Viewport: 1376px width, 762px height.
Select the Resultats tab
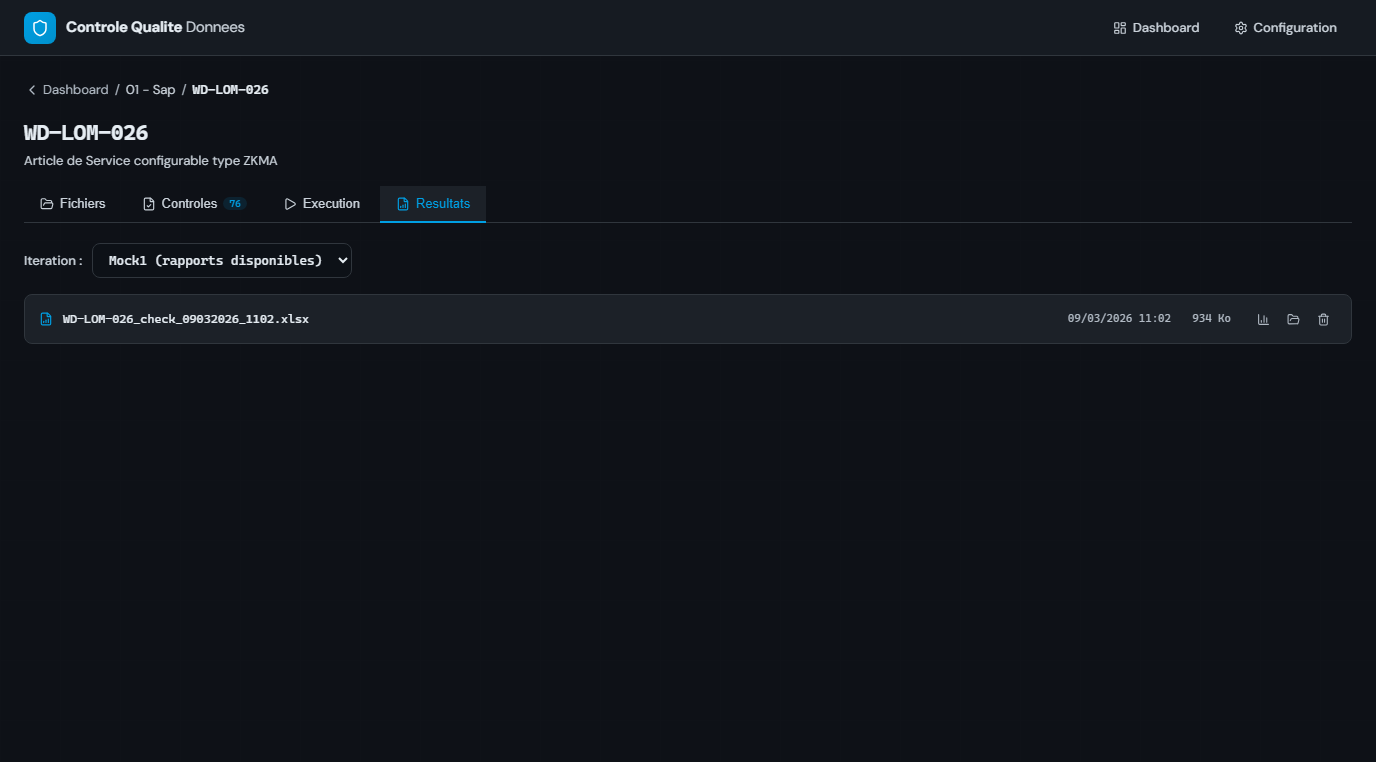coord(433,204)
